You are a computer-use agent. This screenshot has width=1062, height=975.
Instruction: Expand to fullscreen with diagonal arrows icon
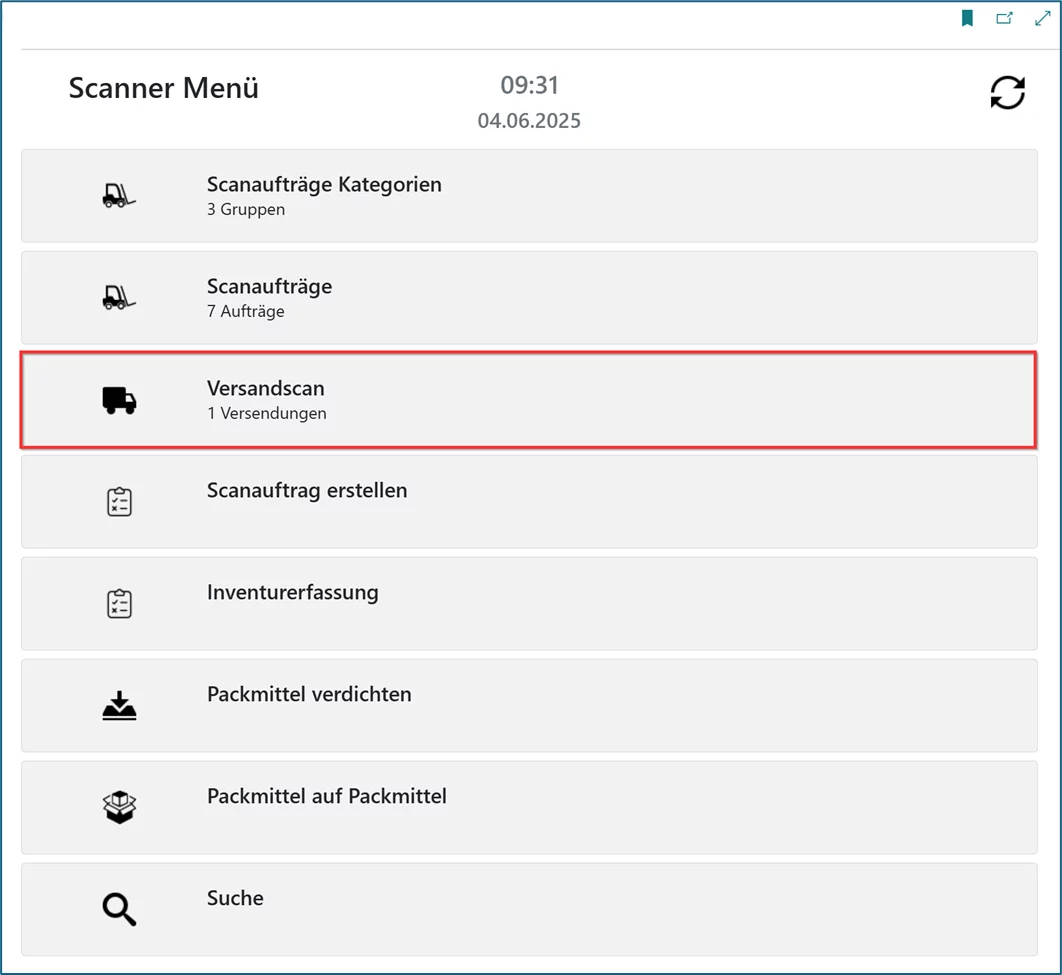1042,18
